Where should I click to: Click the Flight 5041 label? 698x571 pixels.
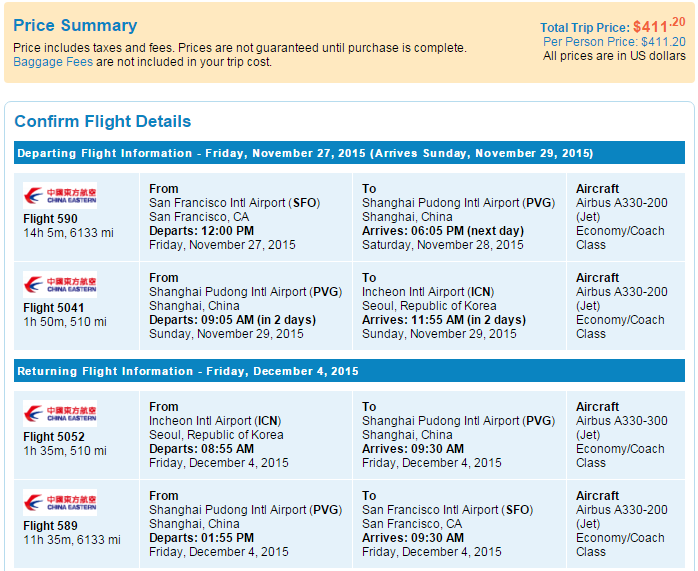53,308
